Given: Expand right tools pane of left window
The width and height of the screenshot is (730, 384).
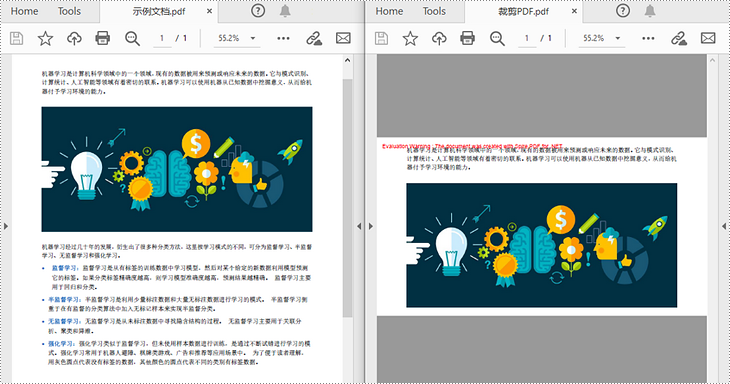Looking at the screenshot, I should [358, 226].
